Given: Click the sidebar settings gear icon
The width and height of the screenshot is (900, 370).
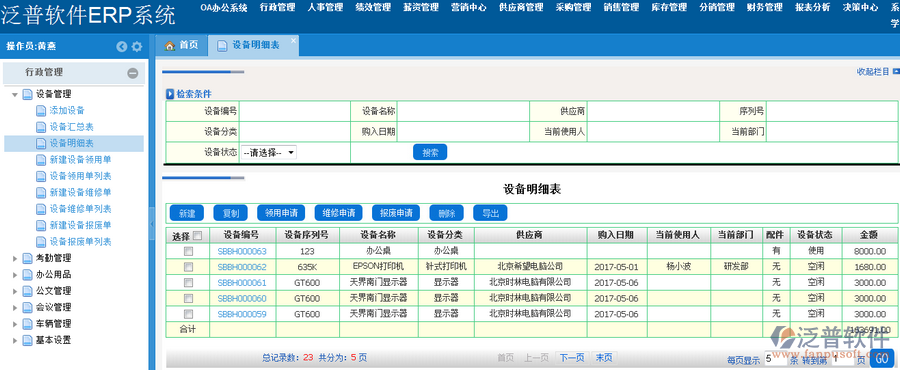Looking at the screenshot, I should [x=137, y=47].
